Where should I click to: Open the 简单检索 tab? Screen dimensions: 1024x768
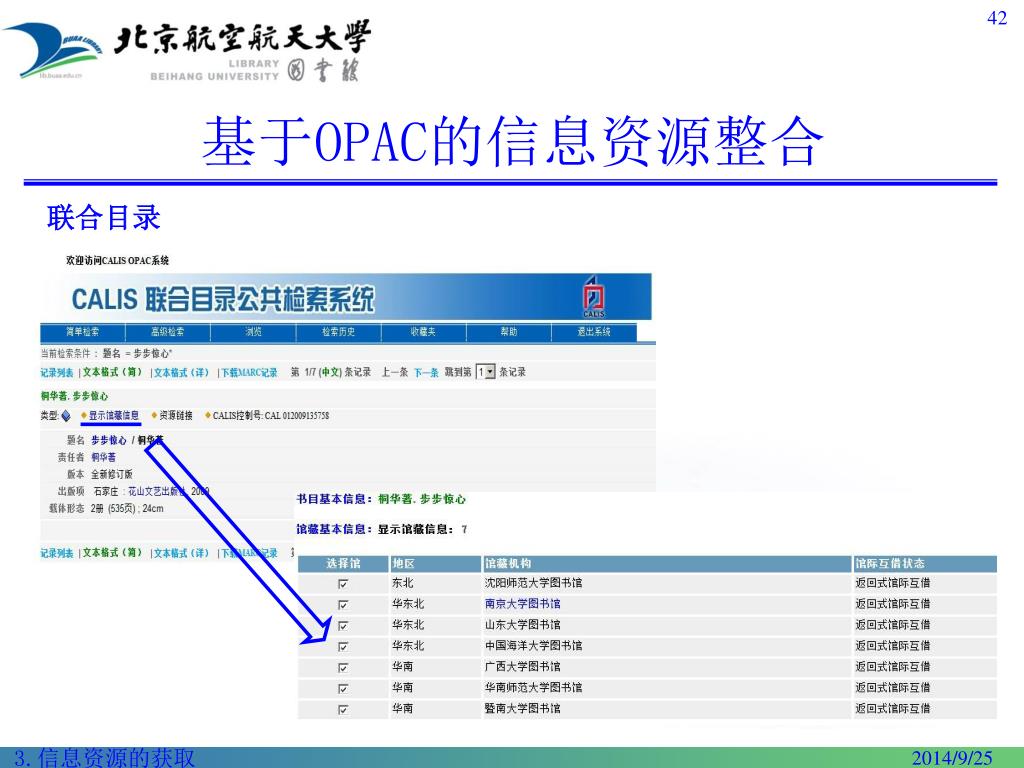pyautogui.click(x=82, y=332)
